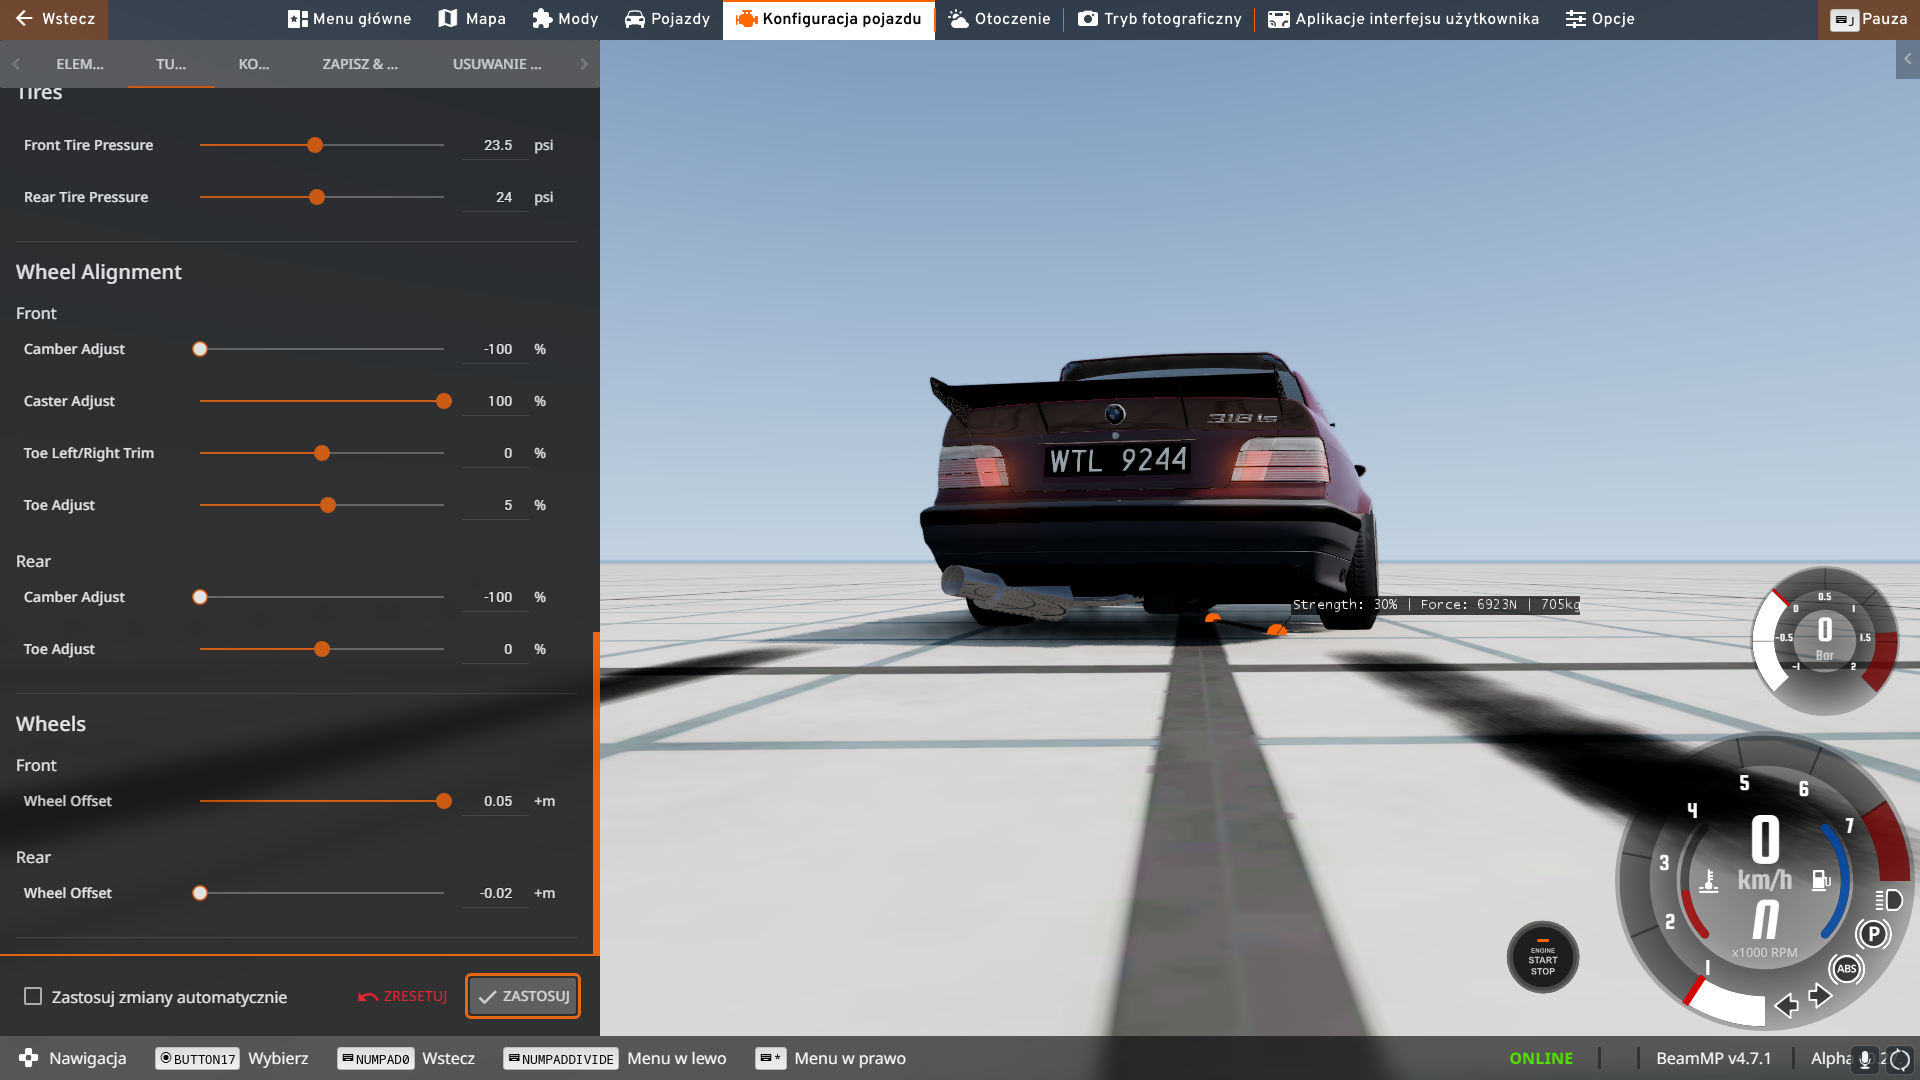Click the engine temperature gauge icon

1709,881
